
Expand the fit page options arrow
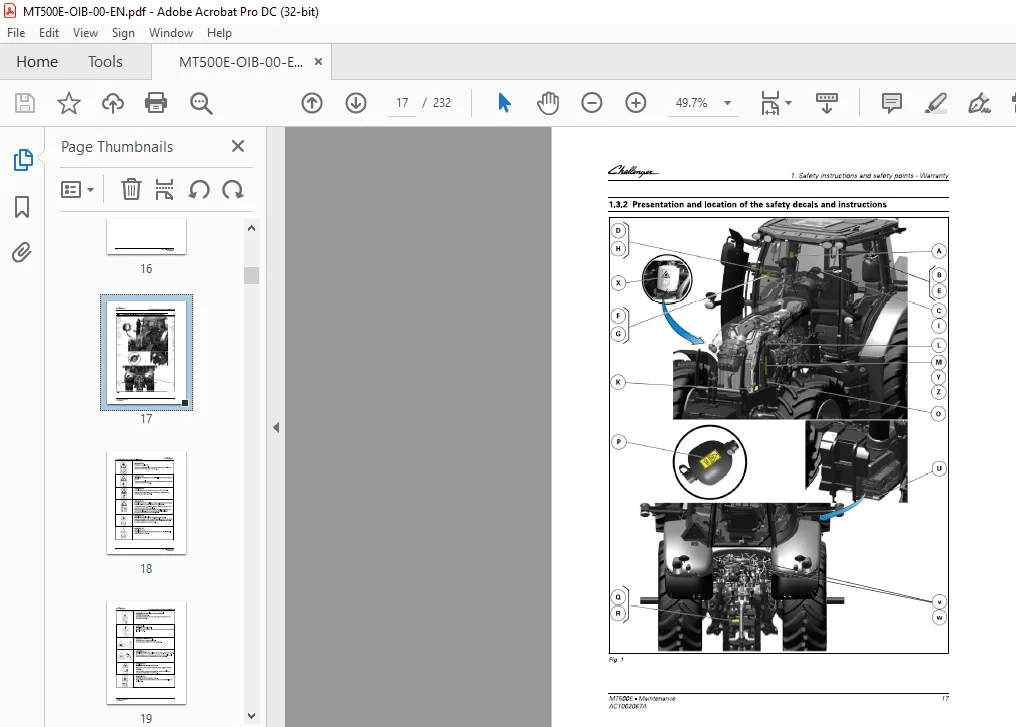(x=789, y=103)
